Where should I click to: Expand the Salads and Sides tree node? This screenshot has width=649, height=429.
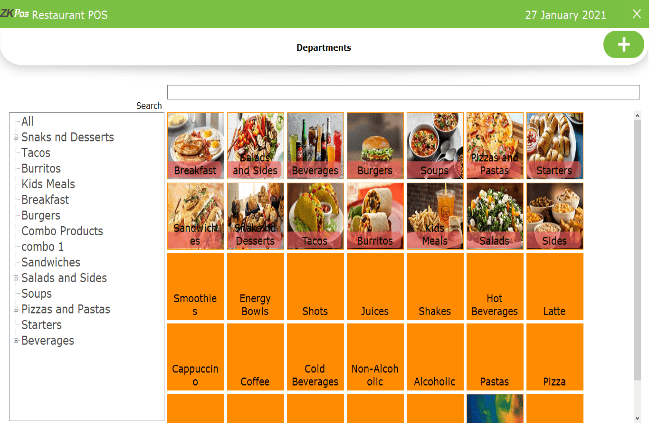[16, 278]
